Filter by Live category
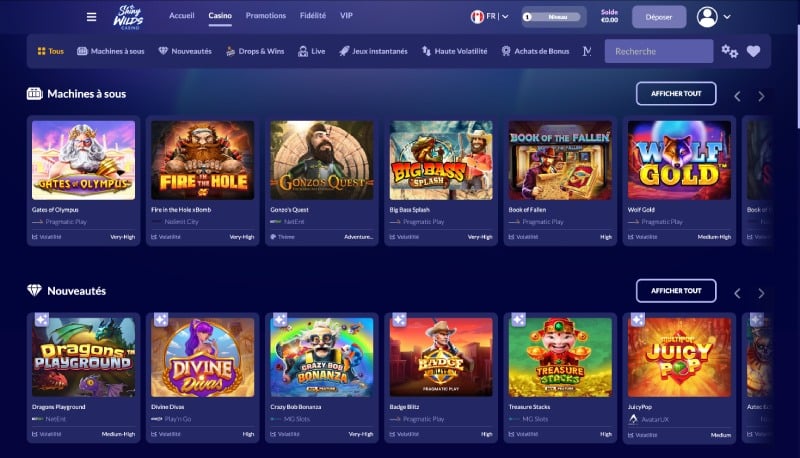The image size is (800, 458). click(311, 51)
